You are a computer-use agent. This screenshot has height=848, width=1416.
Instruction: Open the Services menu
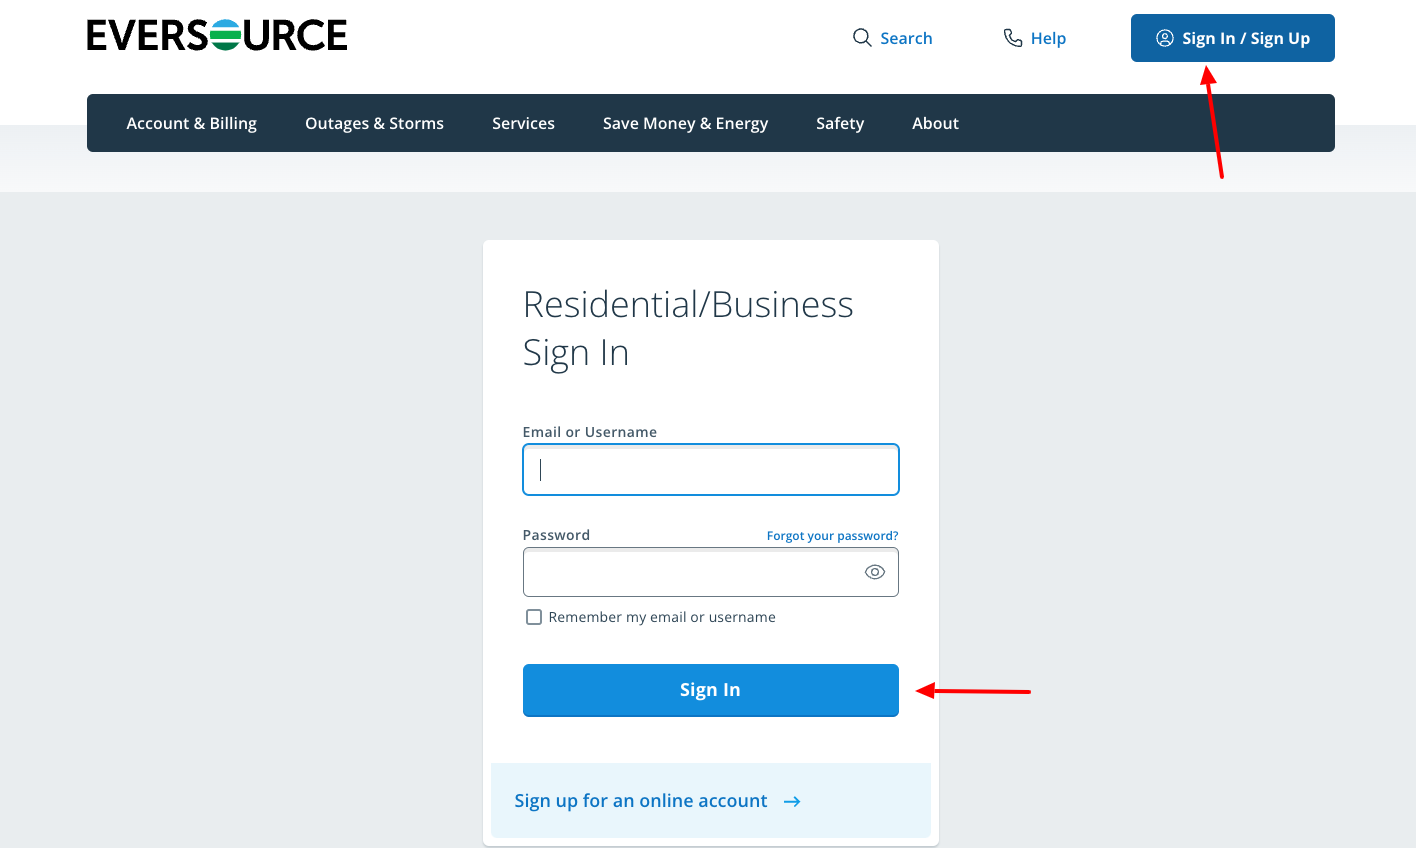pos(523,122)
